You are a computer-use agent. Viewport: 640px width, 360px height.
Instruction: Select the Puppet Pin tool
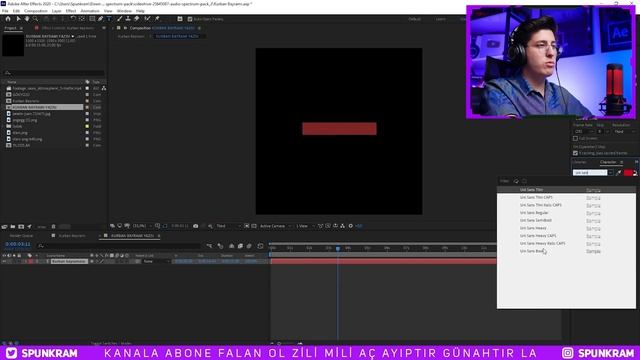pos(157,19)
